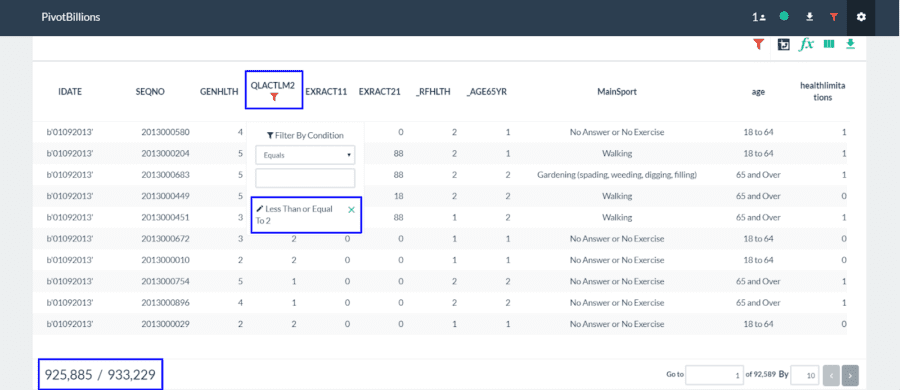Click 18 to 64 in row 2013000580
900x390 pixels.
(758, 132)
